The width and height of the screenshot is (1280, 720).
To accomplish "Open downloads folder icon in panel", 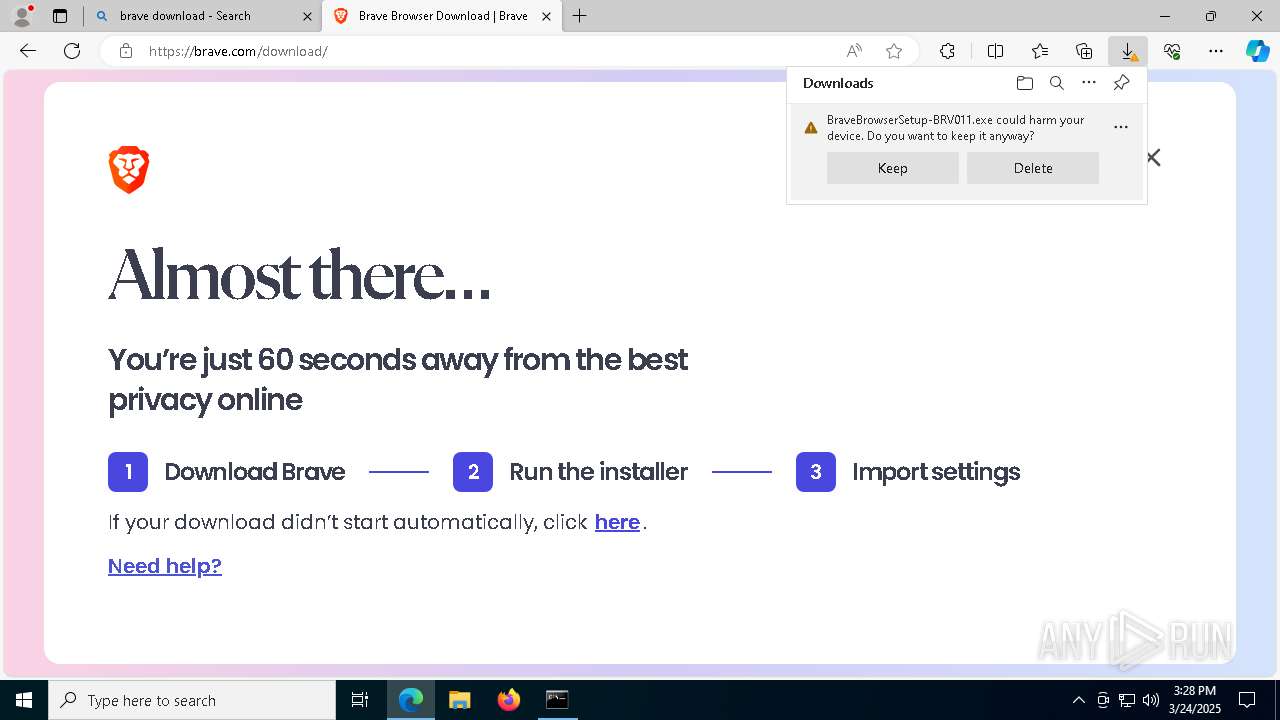I will coord(1025,83).
